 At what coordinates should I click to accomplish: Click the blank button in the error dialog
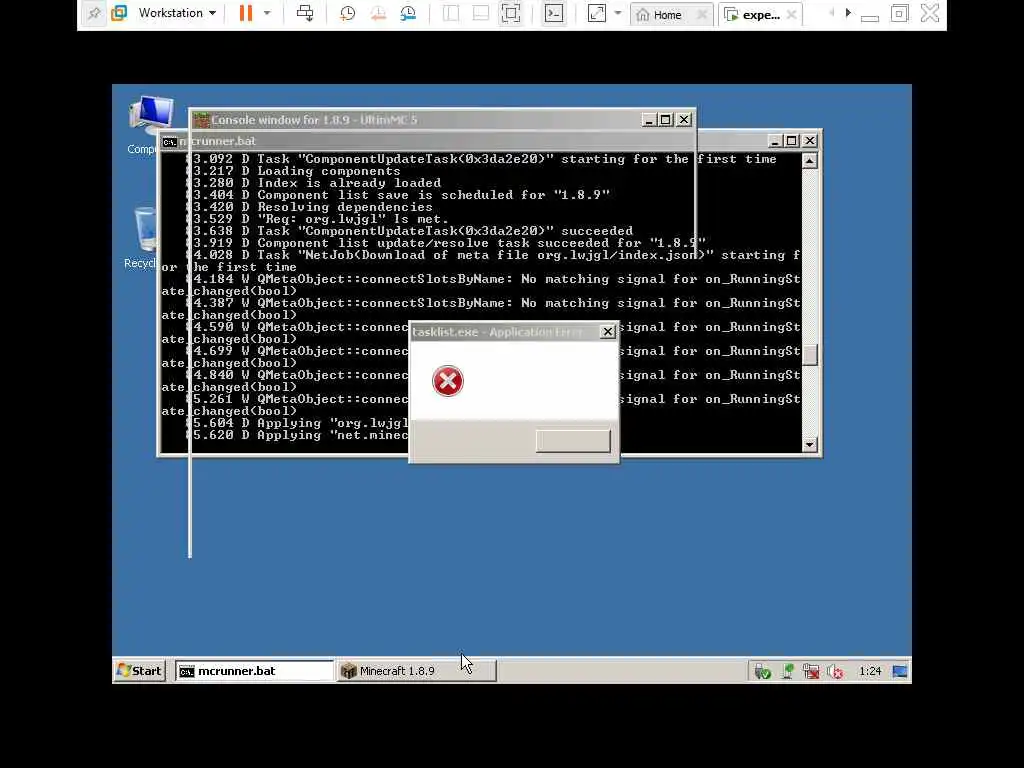pos(573,441)
